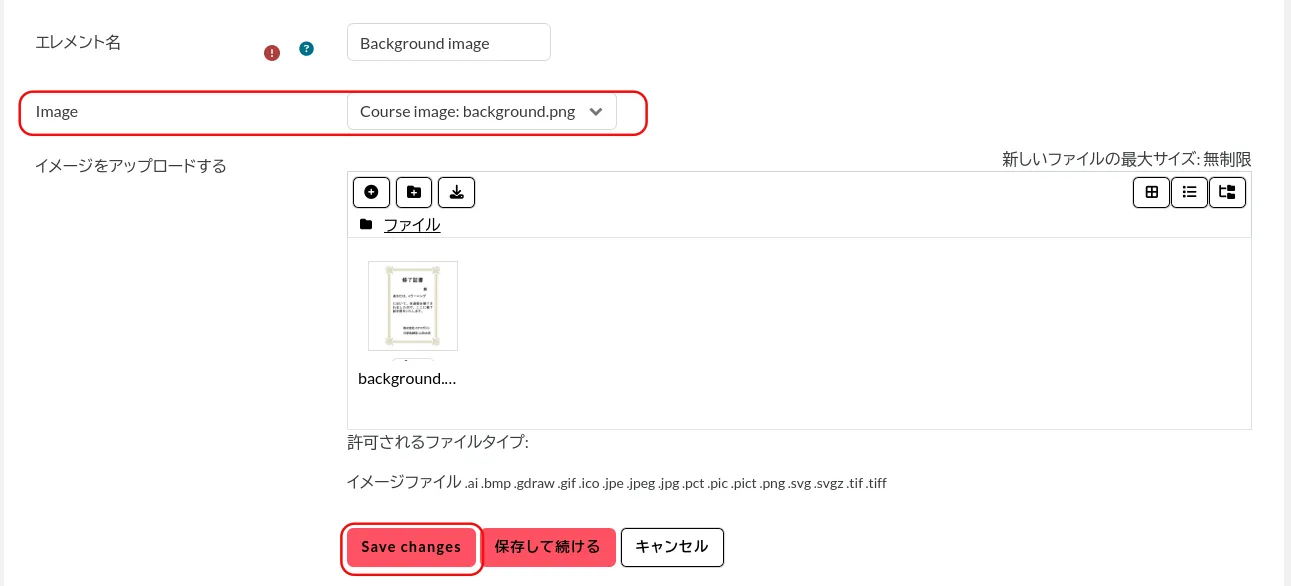
Task: Focus the エレメント名 text field
Action: (448, 43)
